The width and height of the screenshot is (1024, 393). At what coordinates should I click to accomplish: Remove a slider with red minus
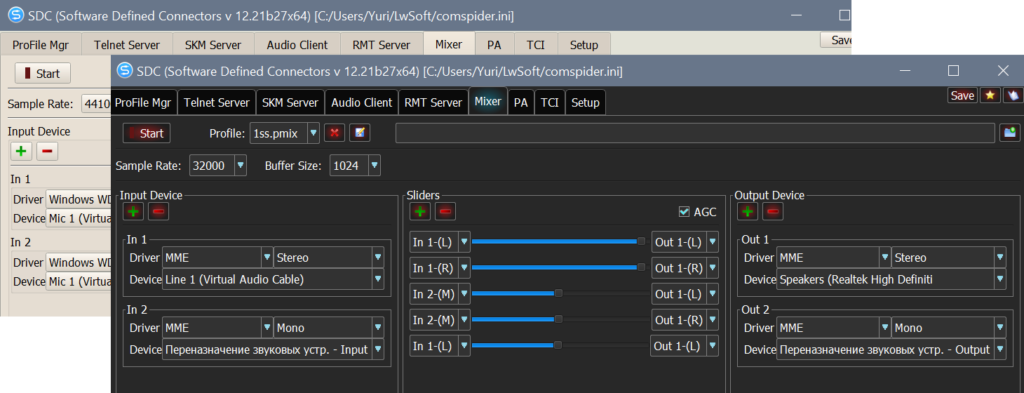[x=445, y=212]
